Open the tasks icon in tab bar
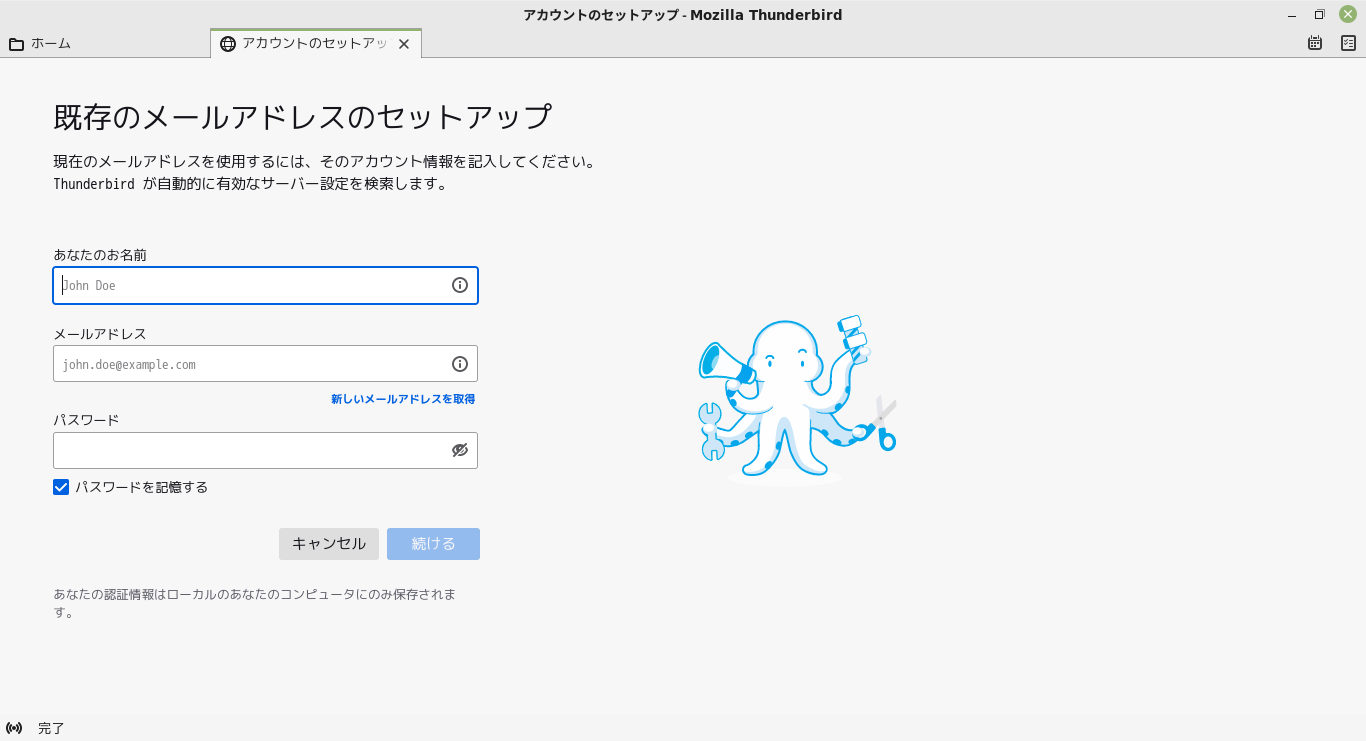Image resolution: width=1366 pixels, height=741 pixels. coord(1348,43)
